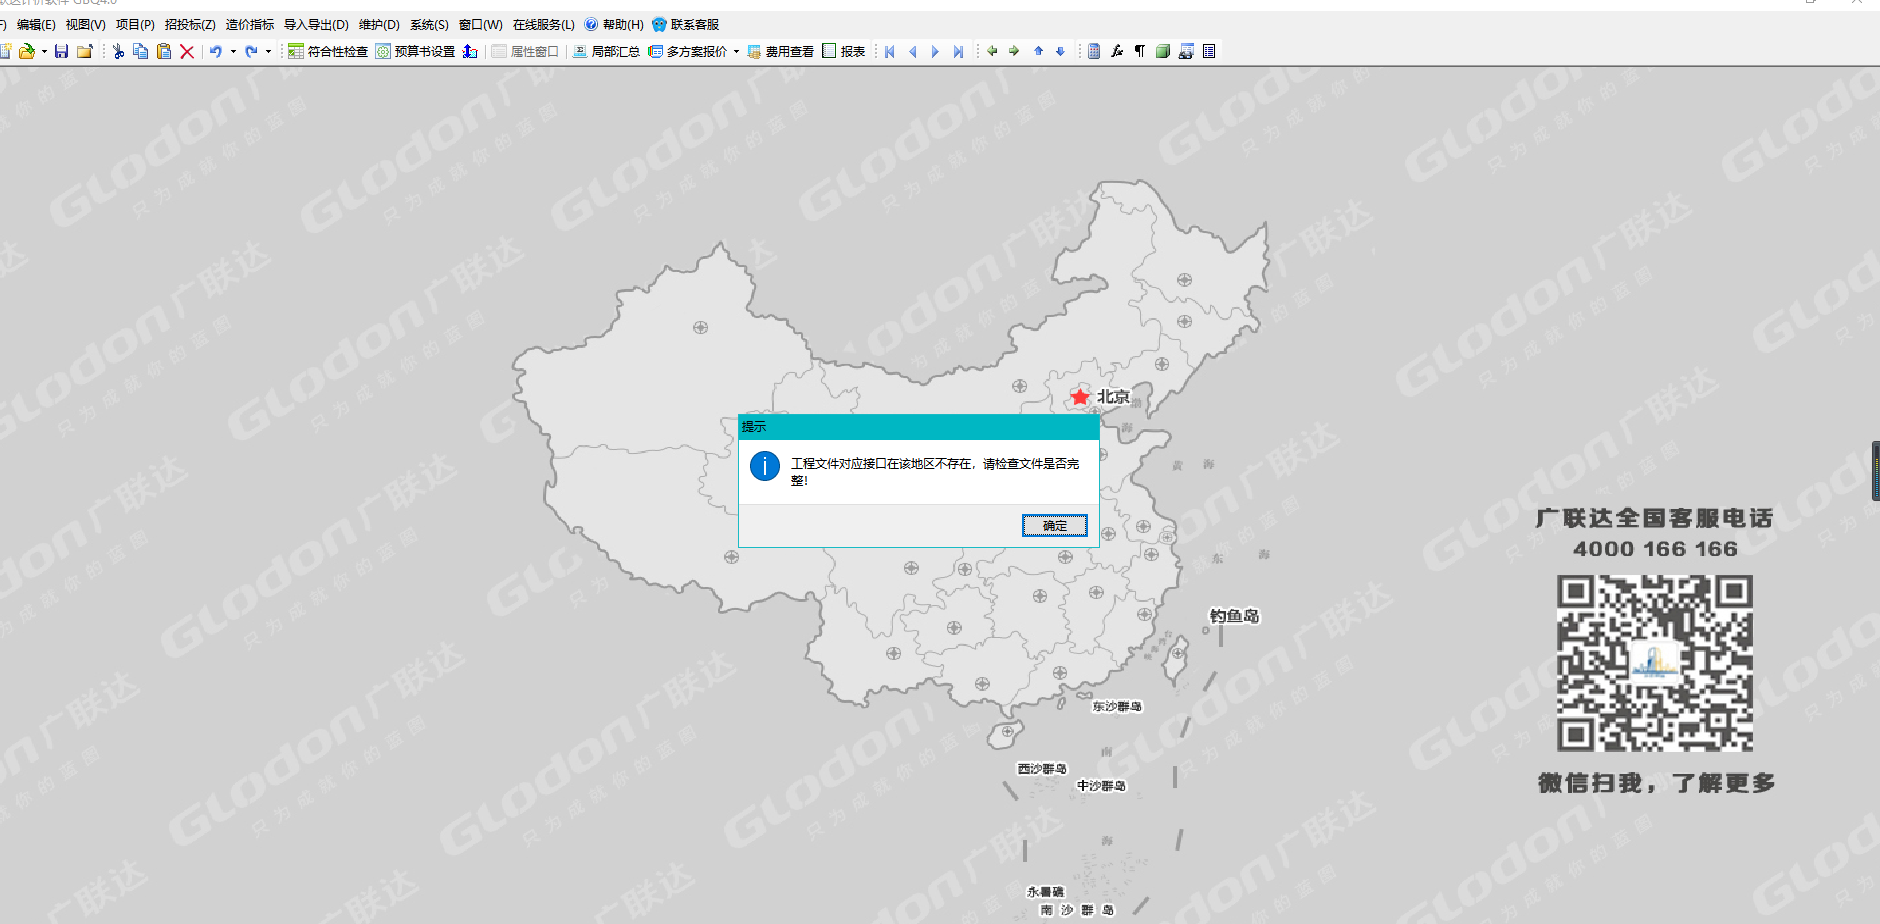This screenshot has width=1880, height=924.
Task: Click the blue list lines icon
Action: pos(1209,51)
